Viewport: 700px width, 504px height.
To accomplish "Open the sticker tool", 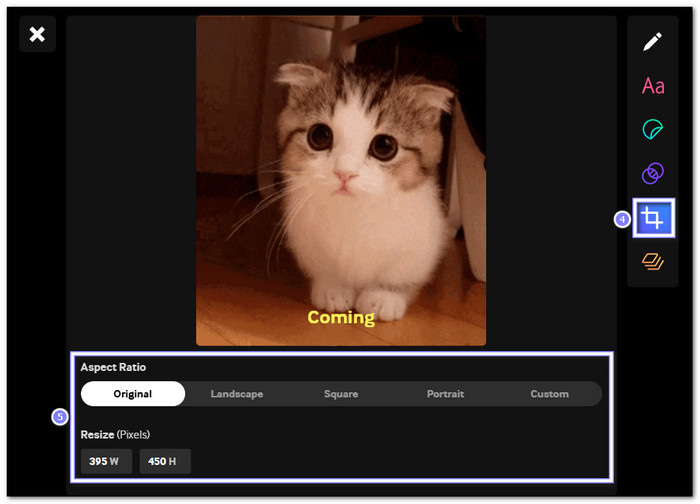I will pos(653,129).
